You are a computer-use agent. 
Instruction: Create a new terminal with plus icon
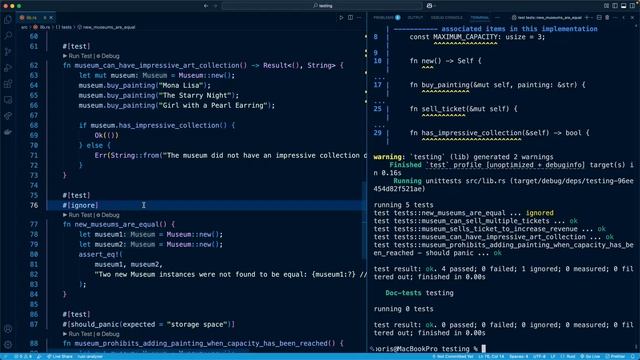pyautogui.click(x=587, y=18)
